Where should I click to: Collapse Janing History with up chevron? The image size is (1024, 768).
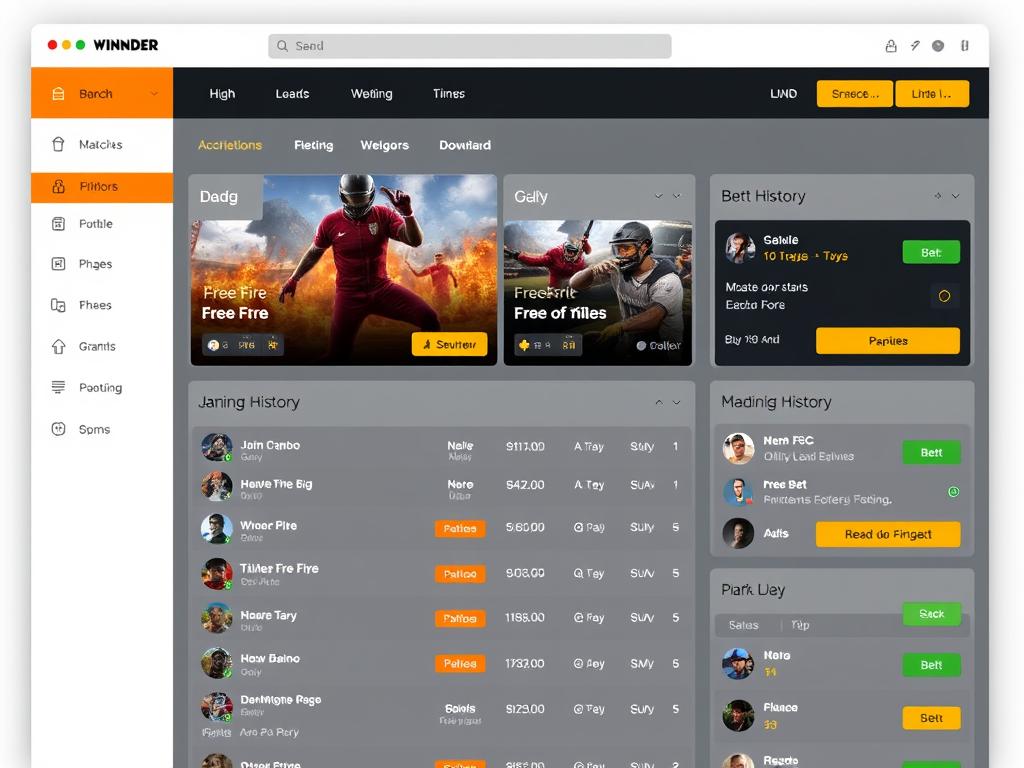click(x=659, y=402)
